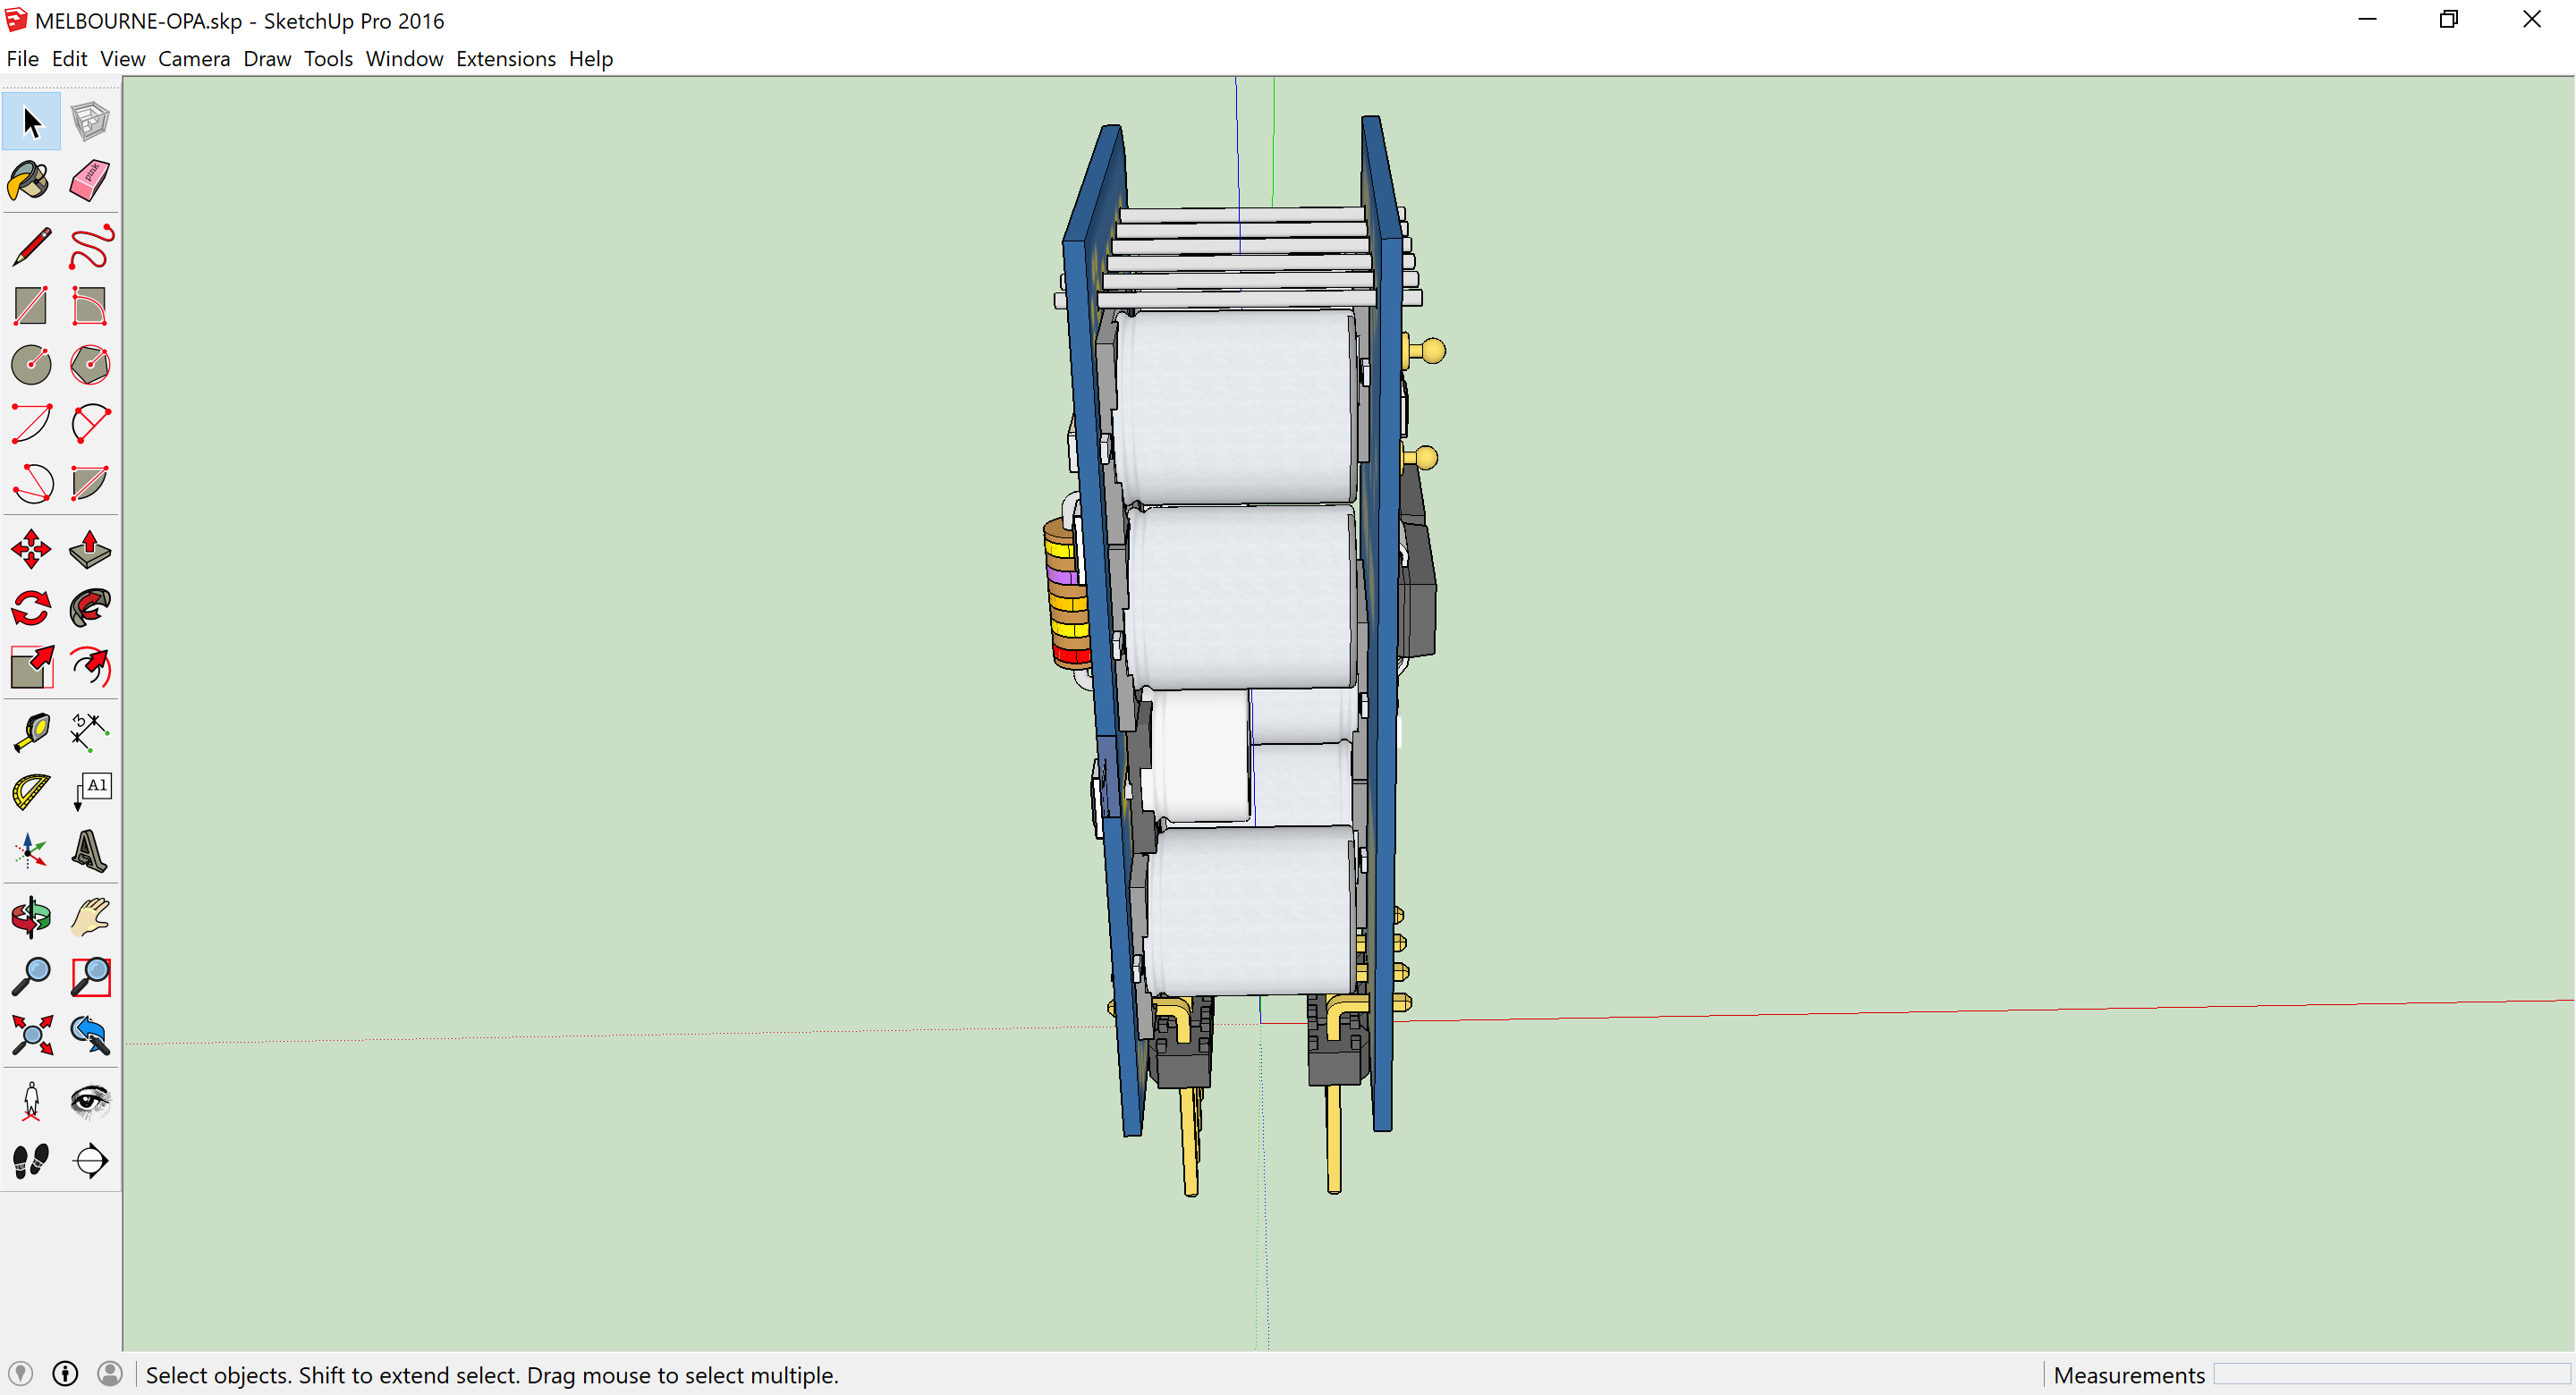Open the Edit menu

tap(69, 59)
